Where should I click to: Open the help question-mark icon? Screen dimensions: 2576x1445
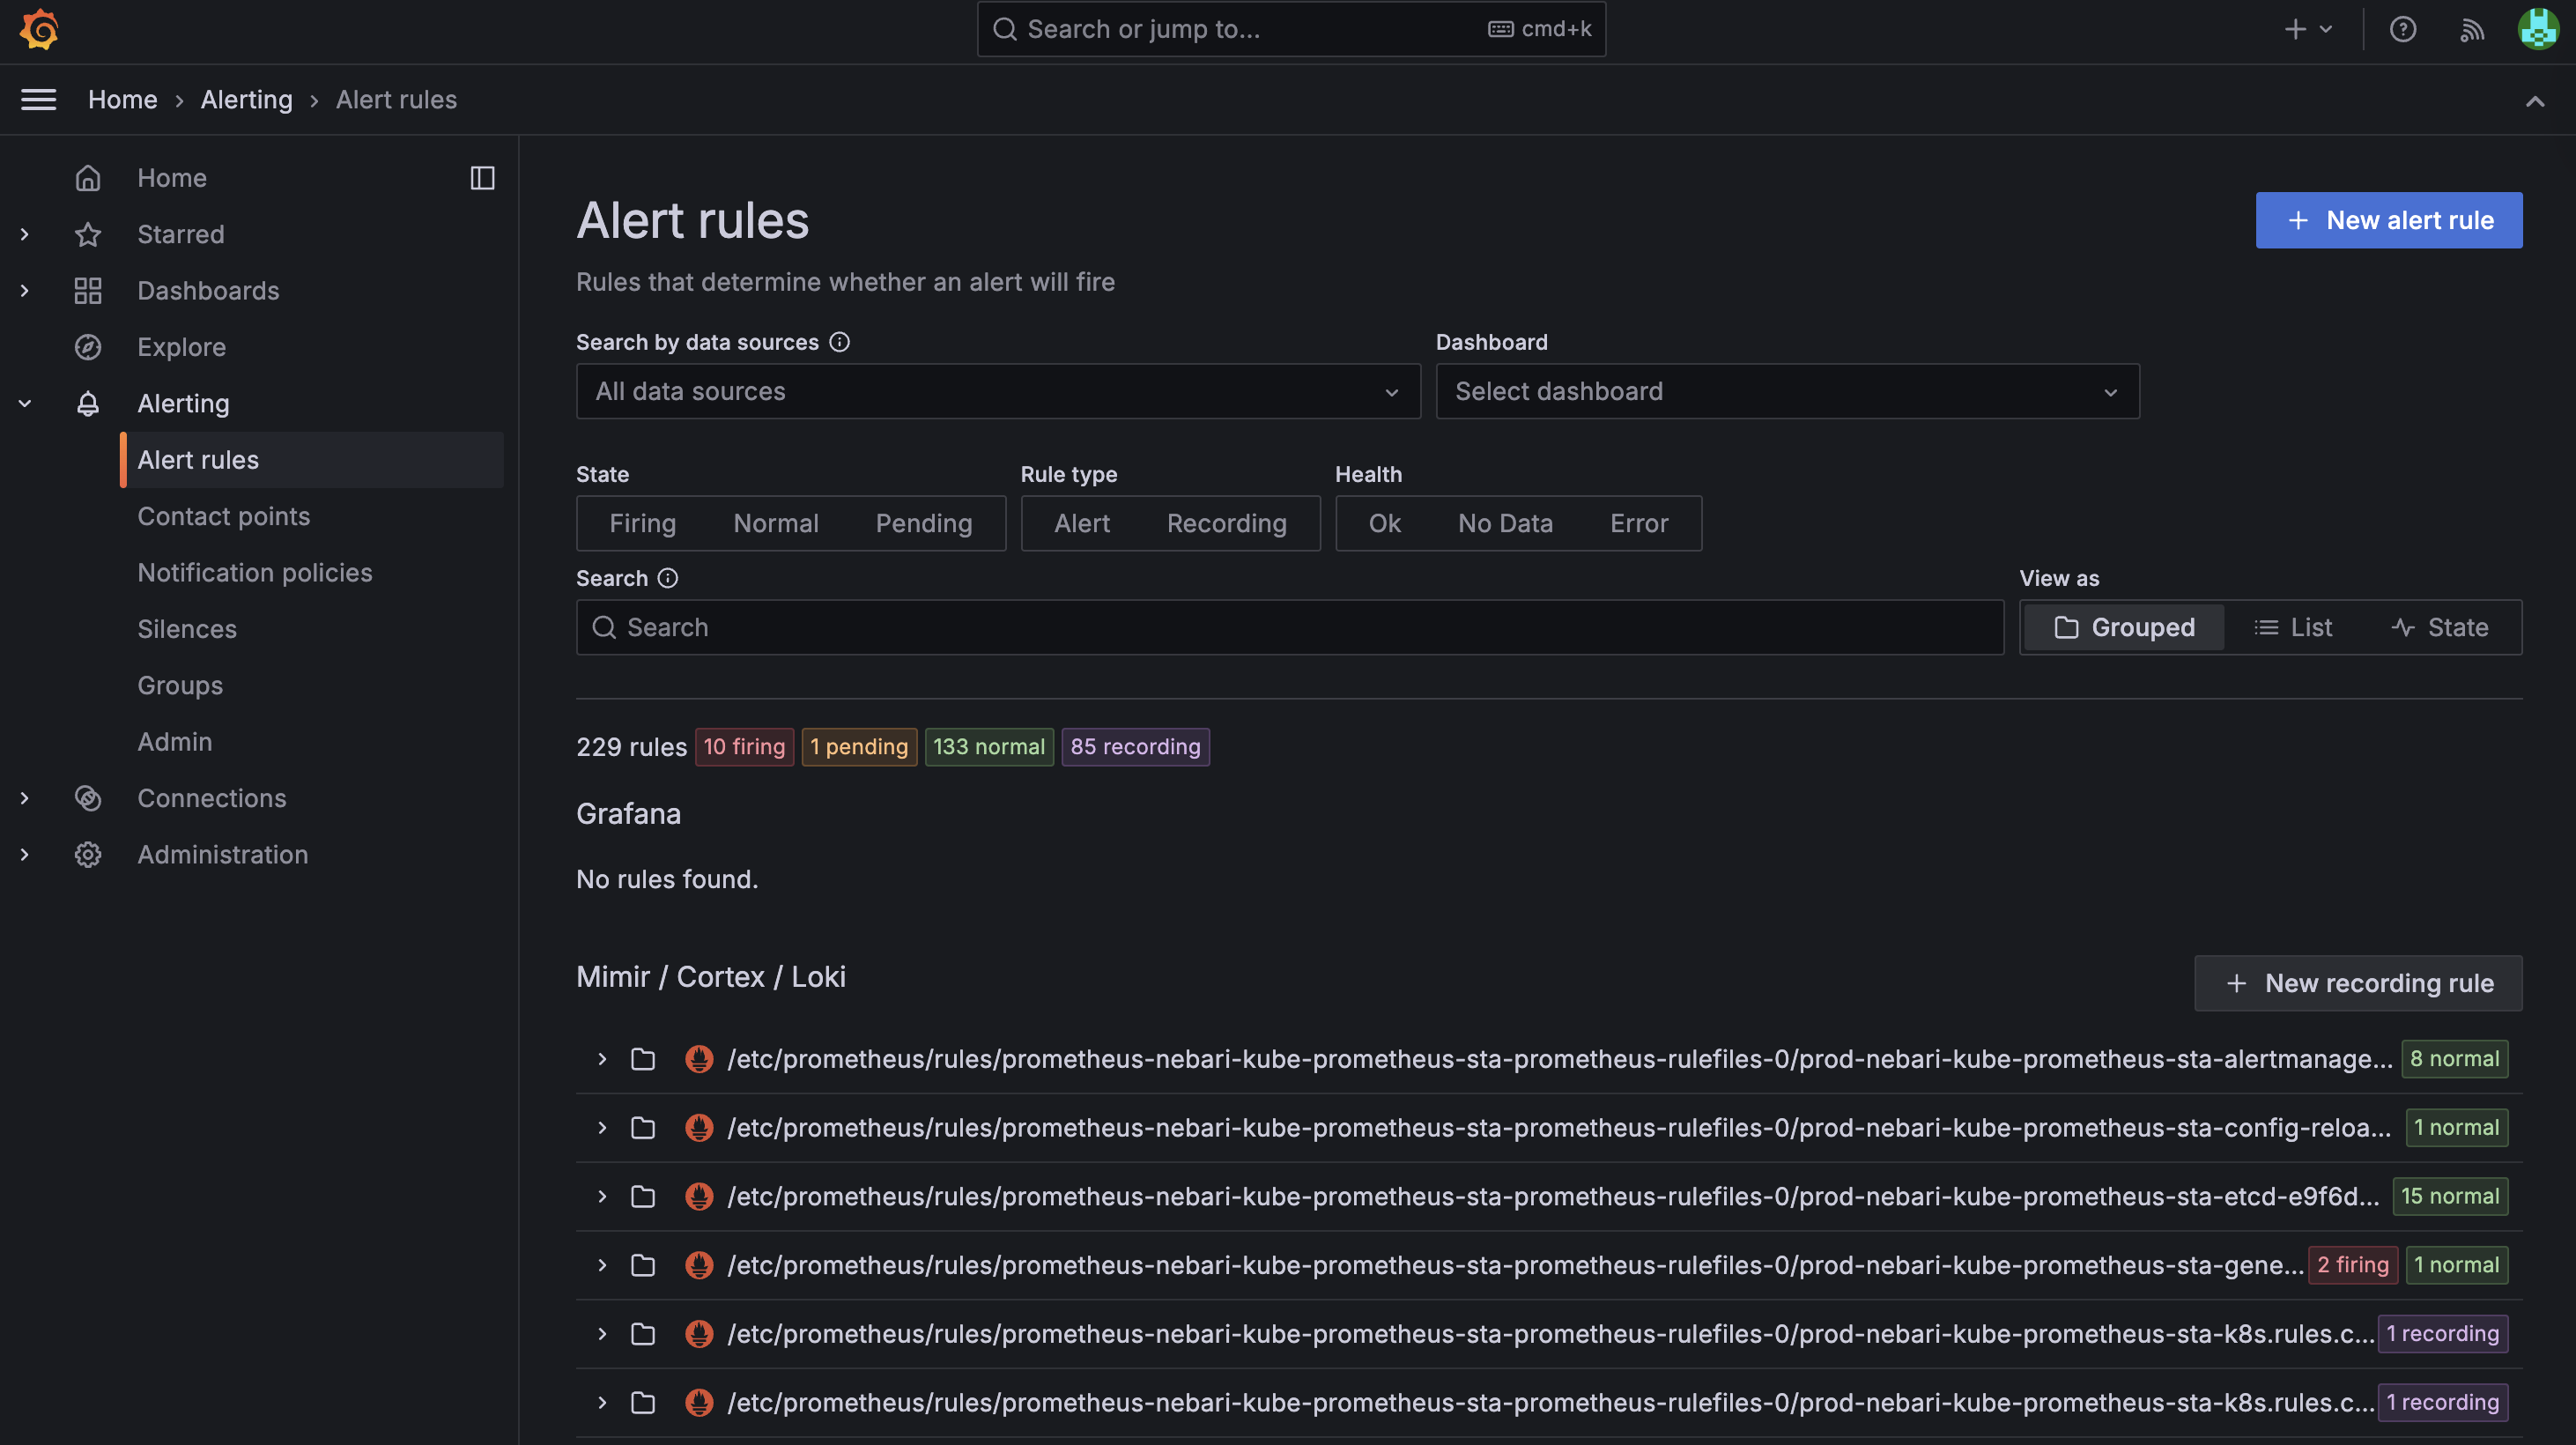(2403, 29)
